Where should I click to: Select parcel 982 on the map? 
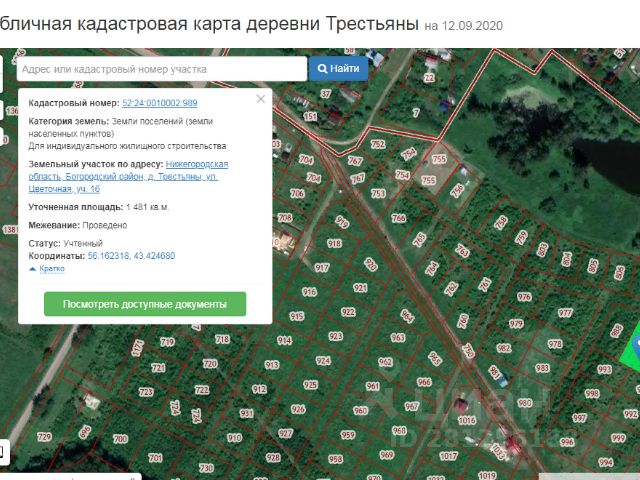tap(504, 348)
